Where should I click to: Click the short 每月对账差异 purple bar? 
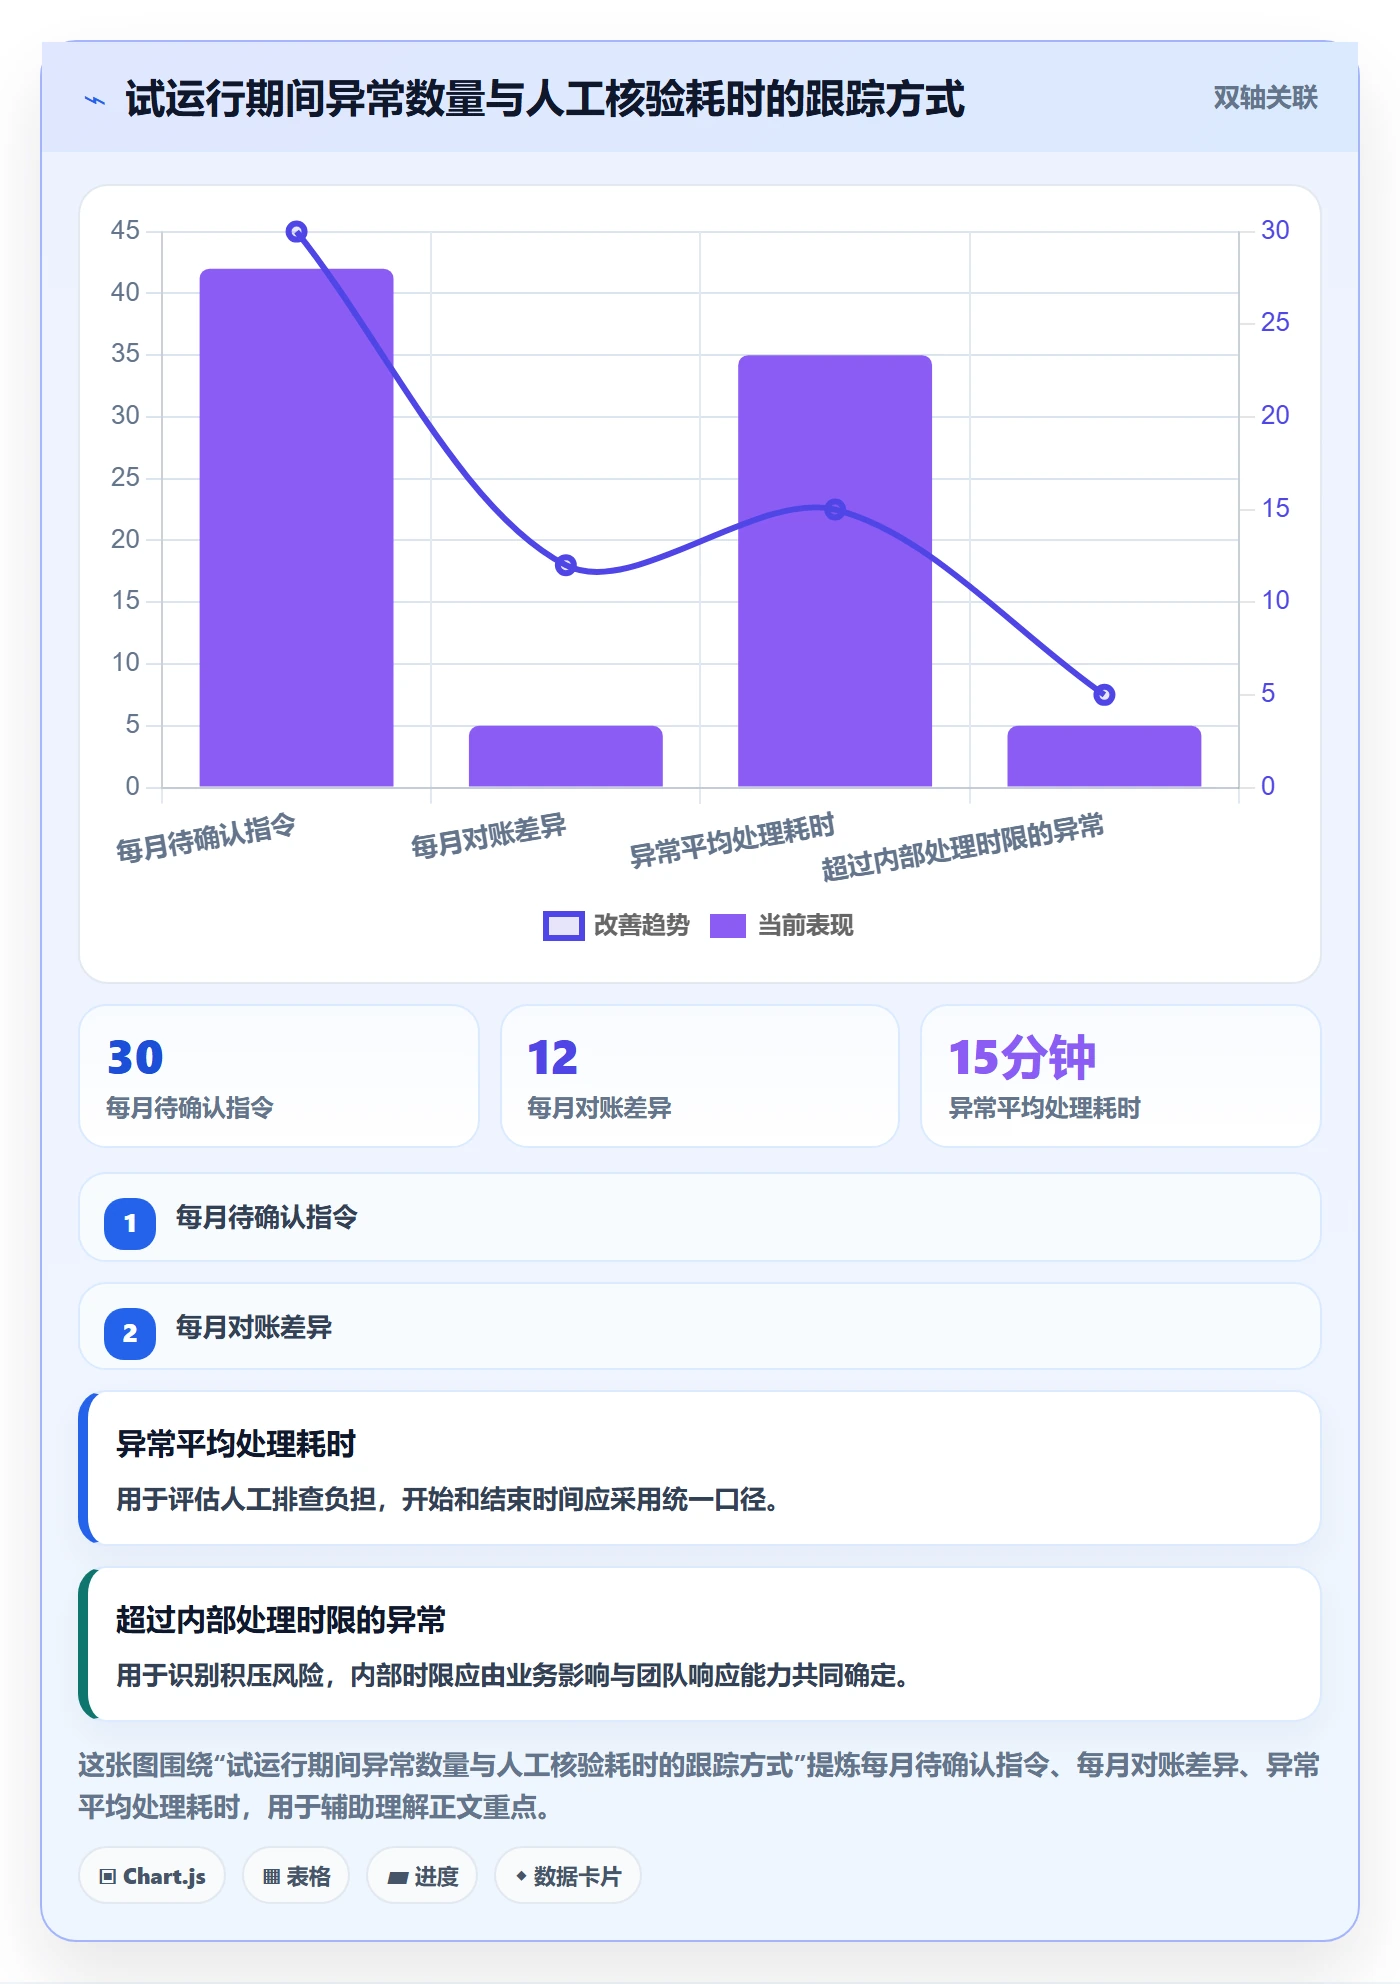click(565, 756)
